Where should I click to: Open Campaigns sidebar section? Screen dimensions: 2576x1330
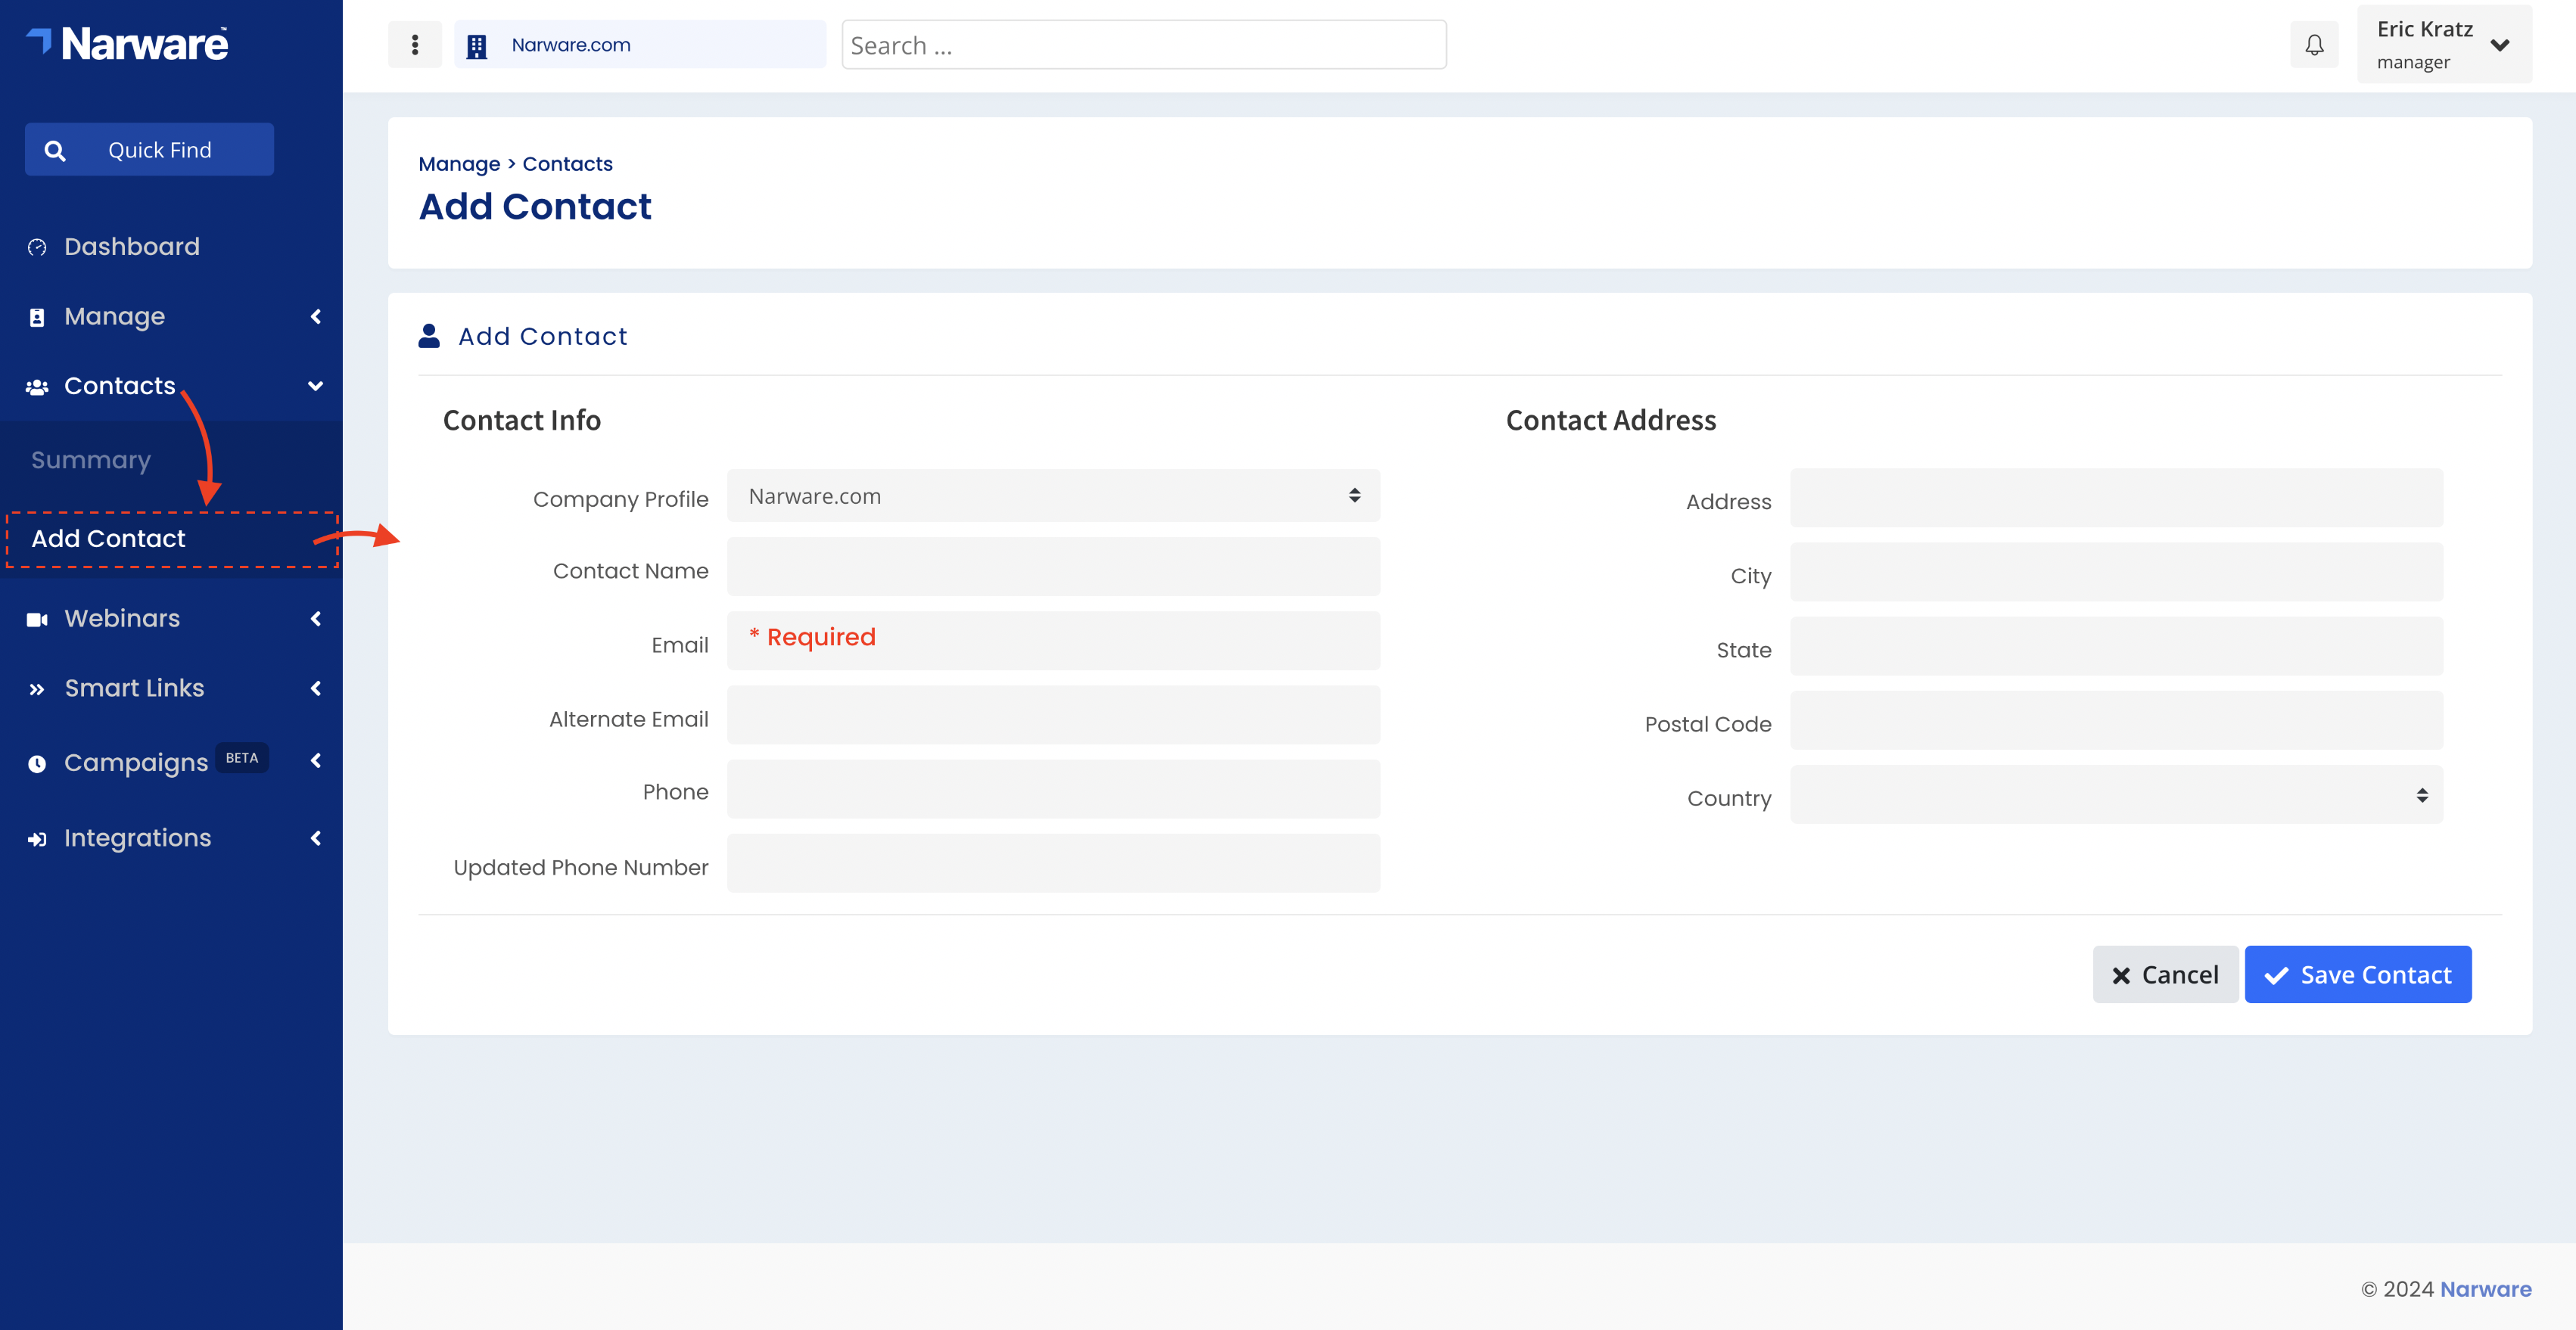(136, 762)
